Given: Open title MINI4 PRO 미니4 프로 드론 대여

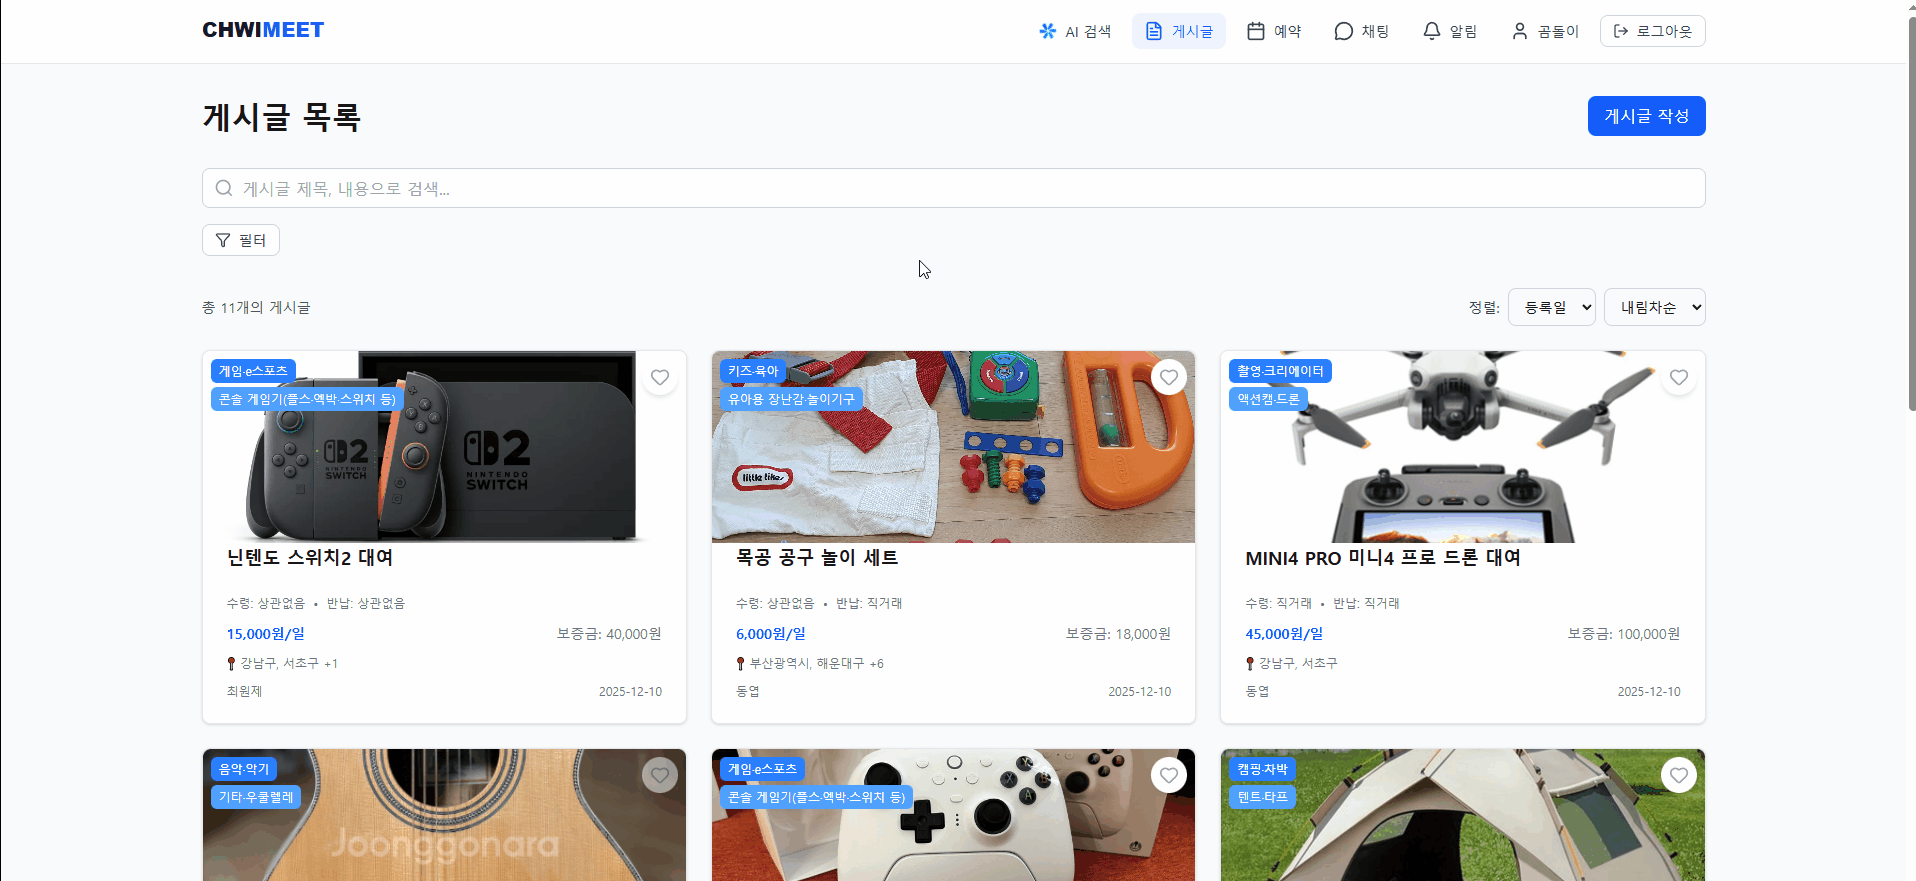Looking at the screenshot, I should click(x=1383, y=558).
